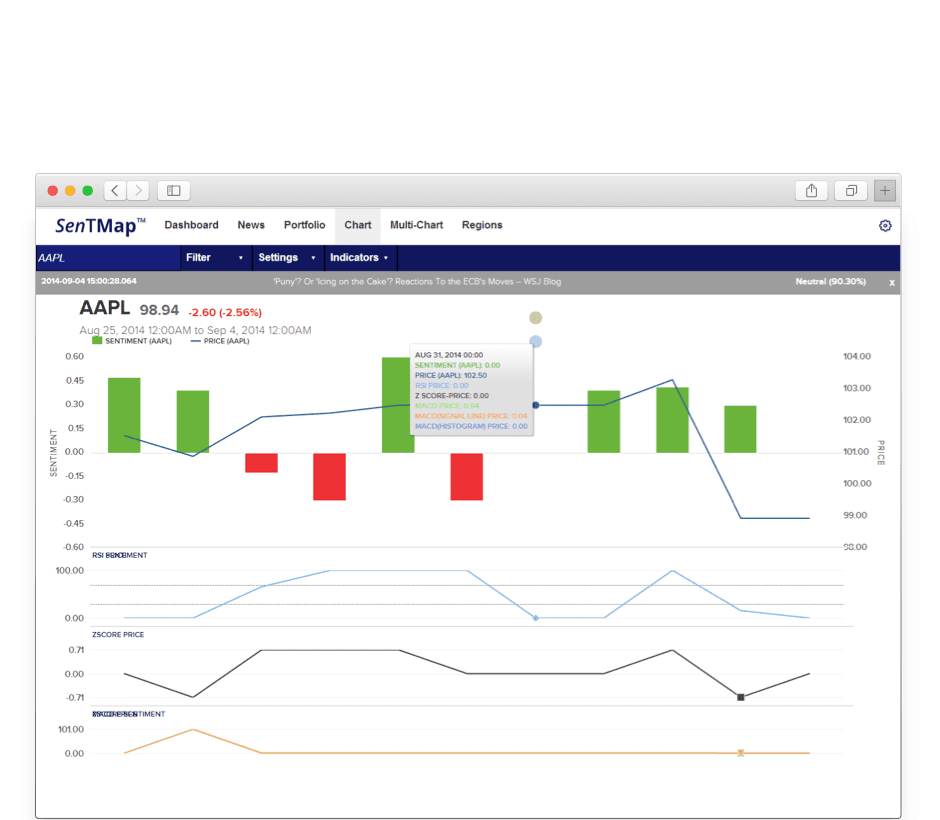Toggle the SENTIMENT (AAPL) legend entry
The height and width of the screenshot is (820, 940).
tap(132, 341)
